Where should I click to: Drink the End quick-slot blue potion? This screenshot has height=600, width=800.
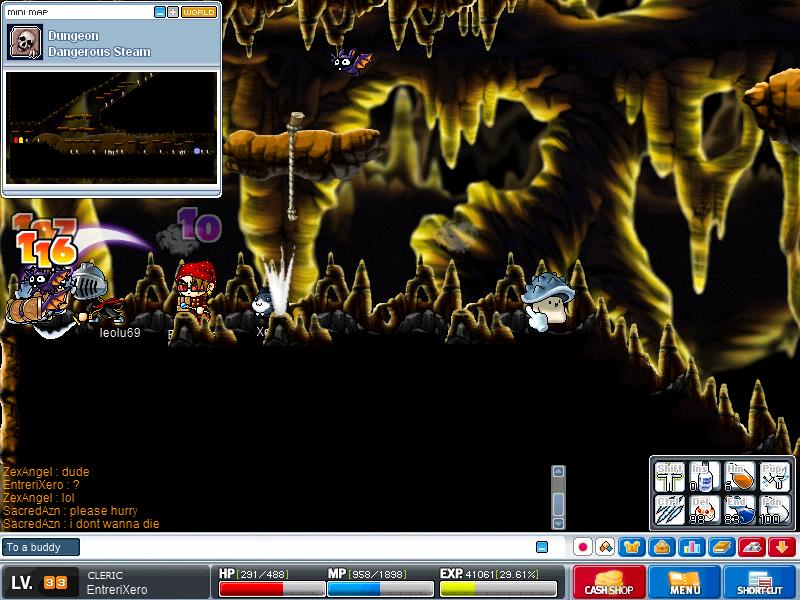(x=739, y=510)
